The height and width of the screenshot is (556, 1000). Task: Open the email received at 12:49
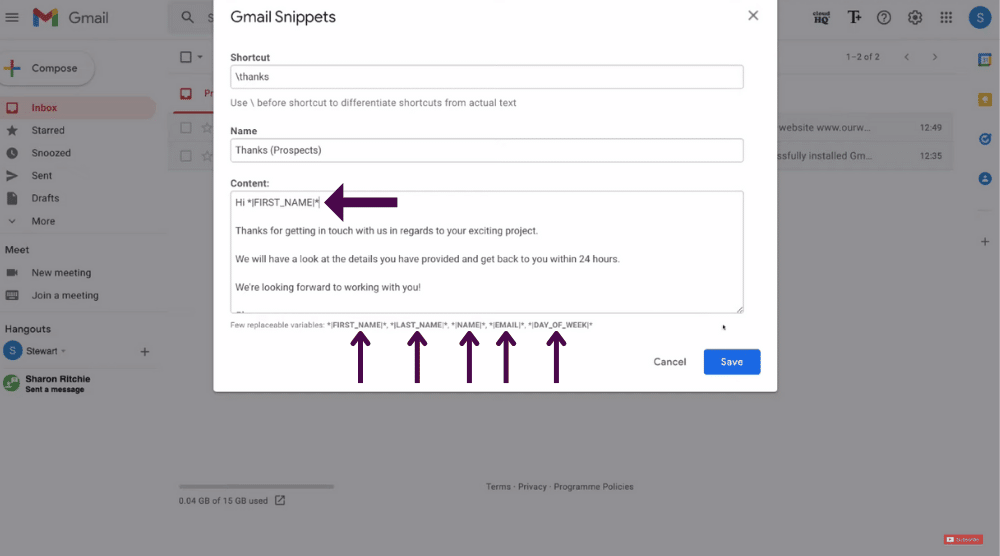tap(865, 128)
